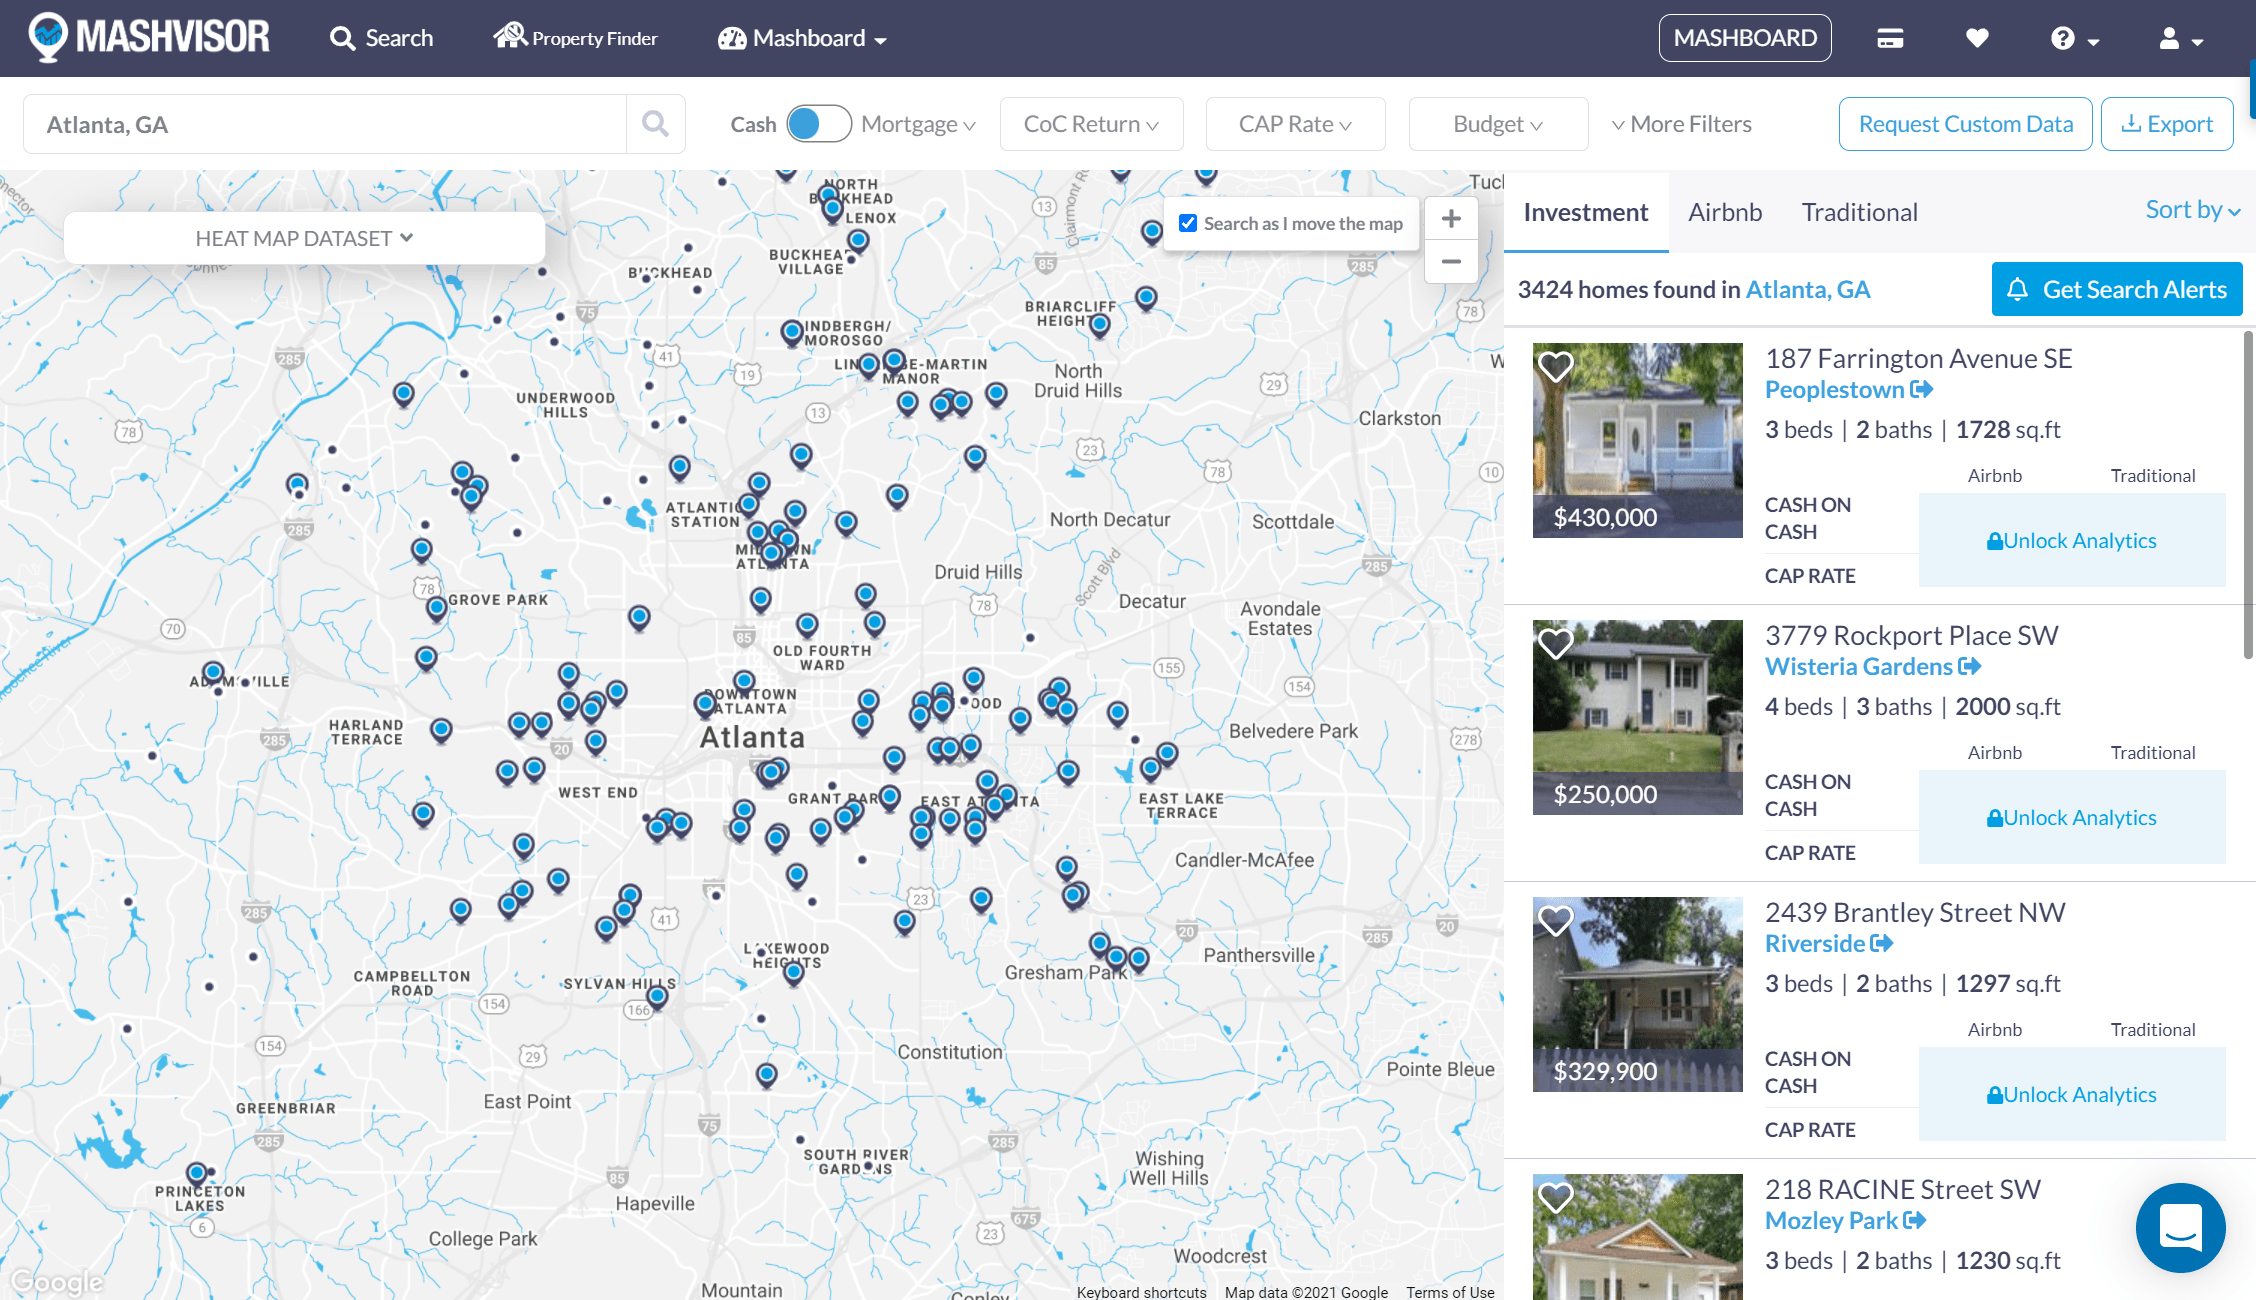2256x1300 pixels.
Task: Zoom out the map with minus
Action: [1451, 262]
